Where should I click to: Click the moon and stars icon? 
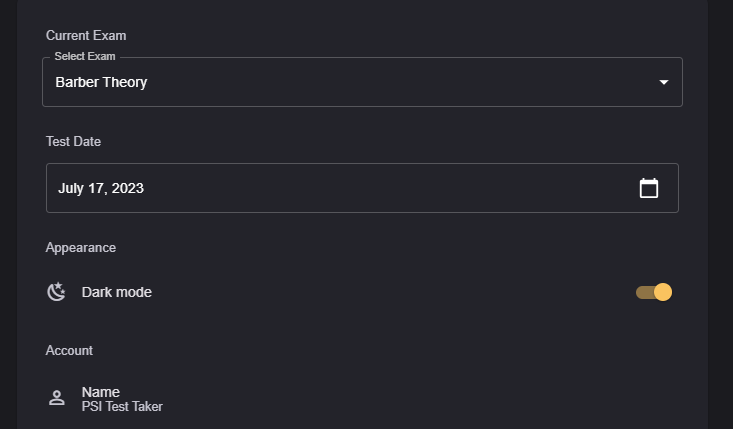pos(57,292)
